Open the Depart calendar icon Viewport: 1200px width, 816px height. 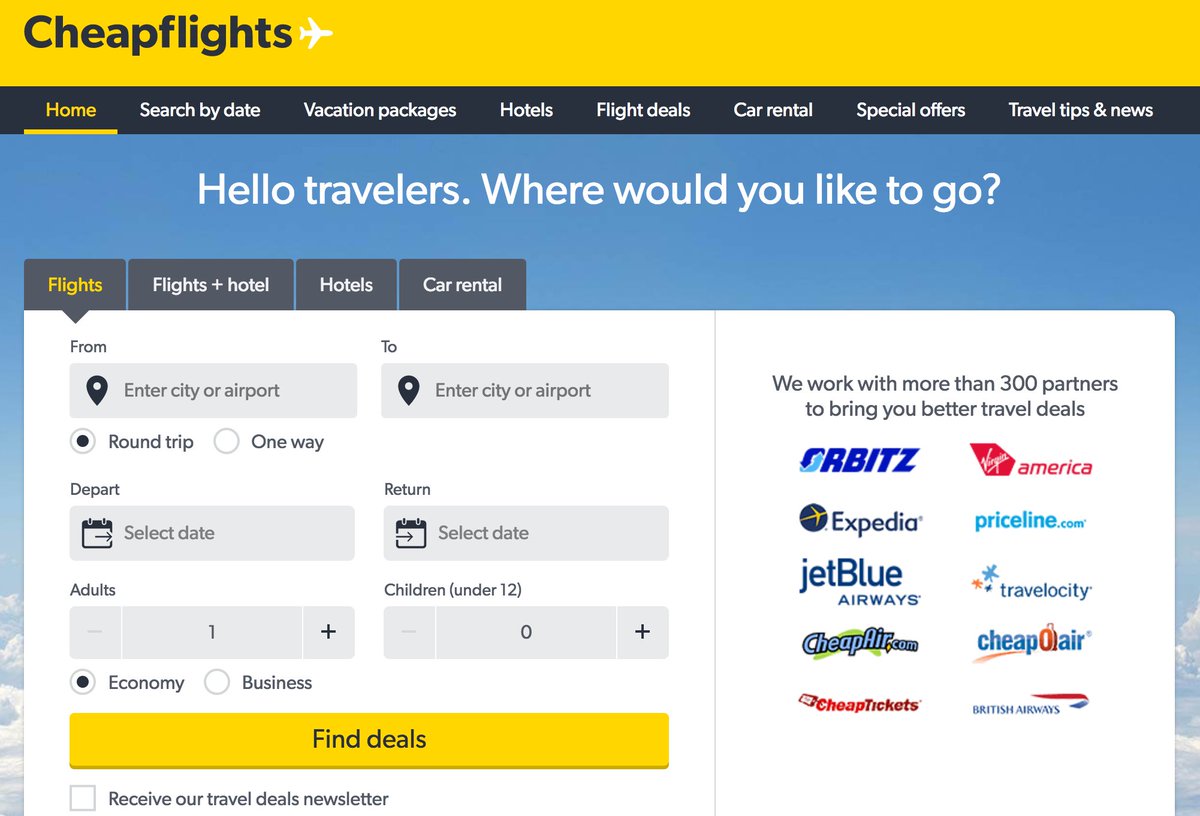[97, 533]
